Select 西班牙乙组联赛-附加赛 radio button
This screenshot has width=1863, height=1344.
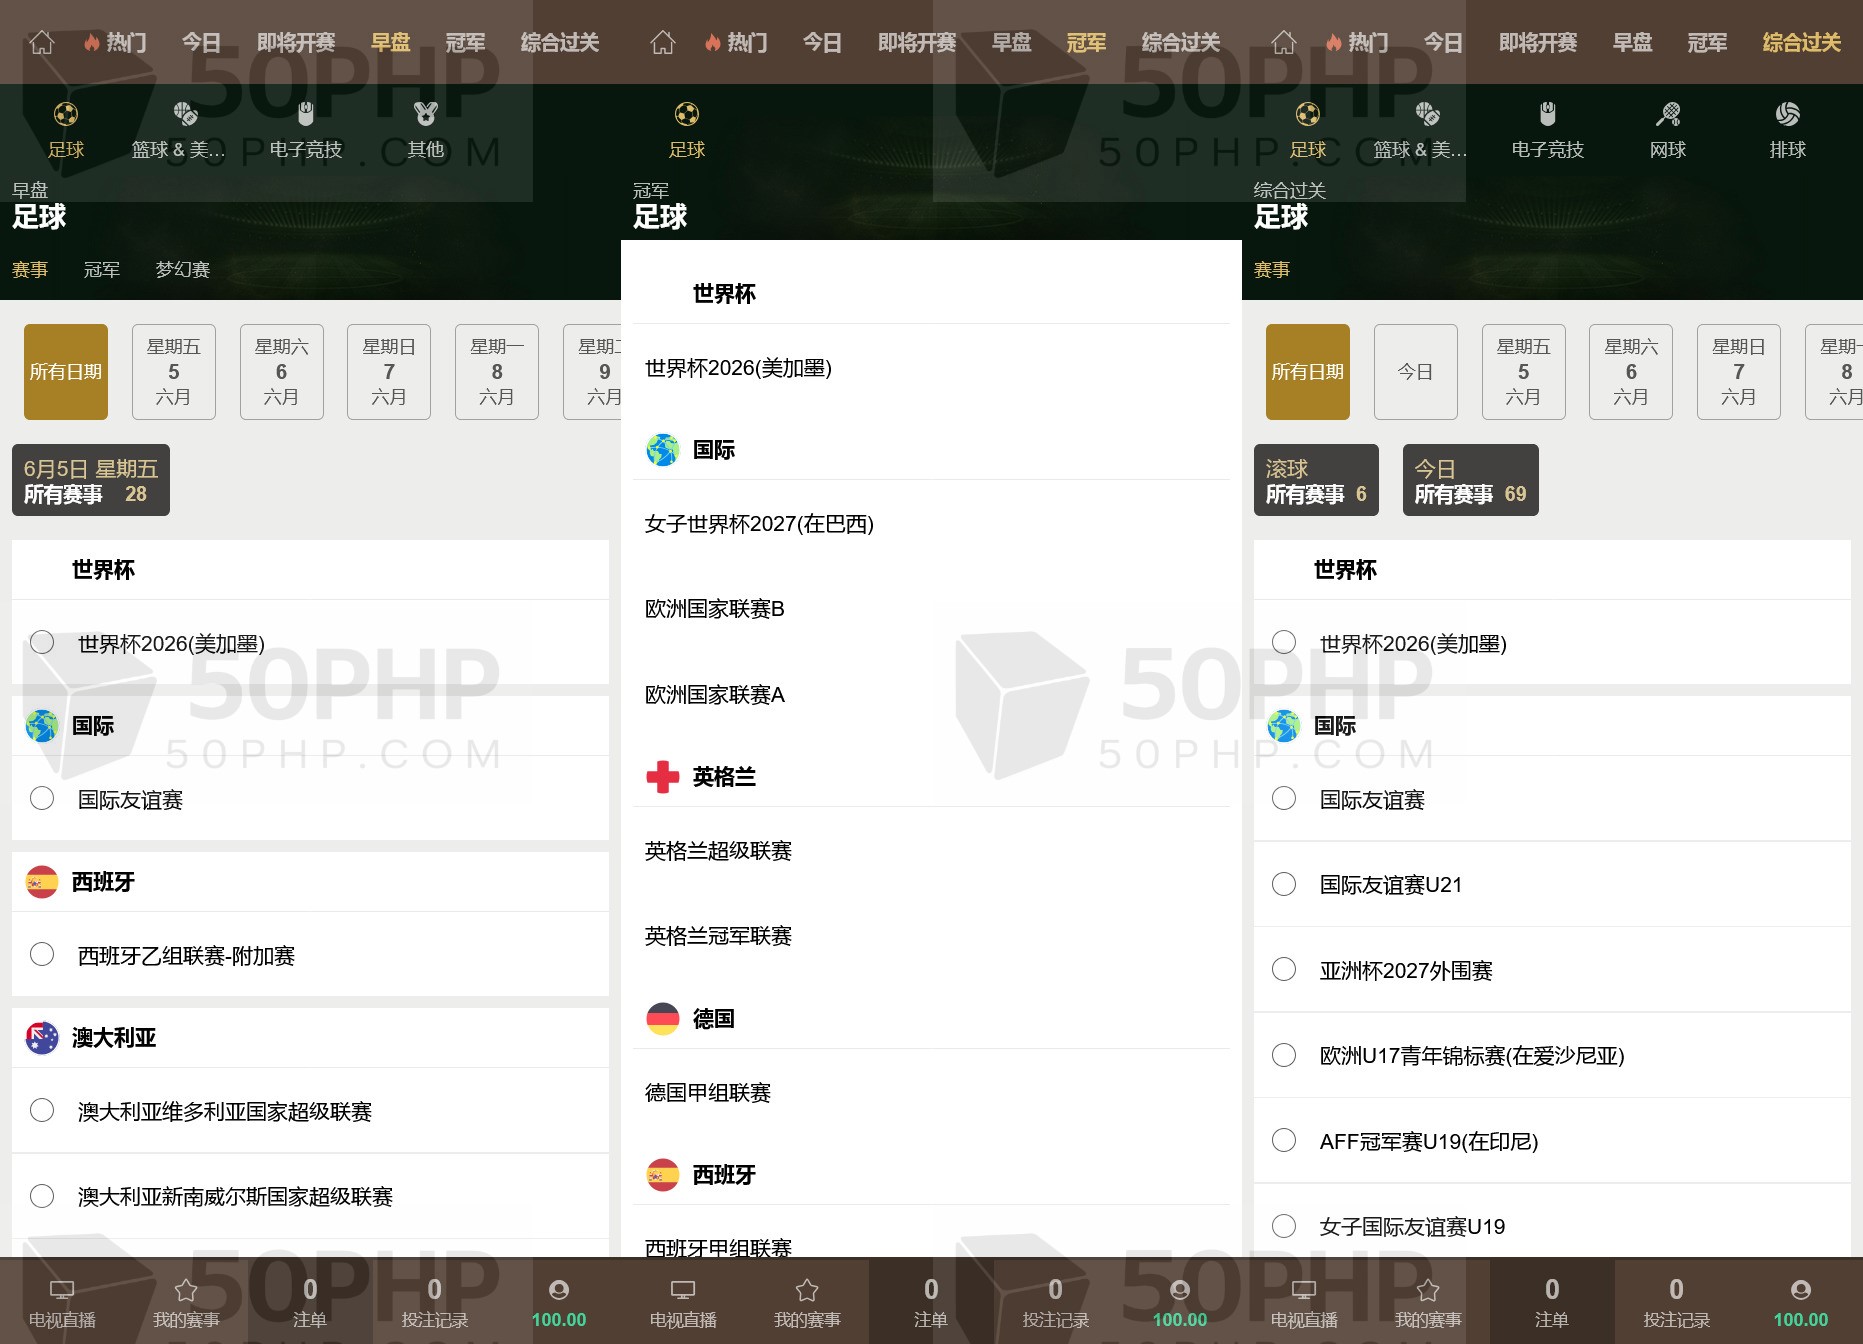pyautogui.click(x=42, y=954)
